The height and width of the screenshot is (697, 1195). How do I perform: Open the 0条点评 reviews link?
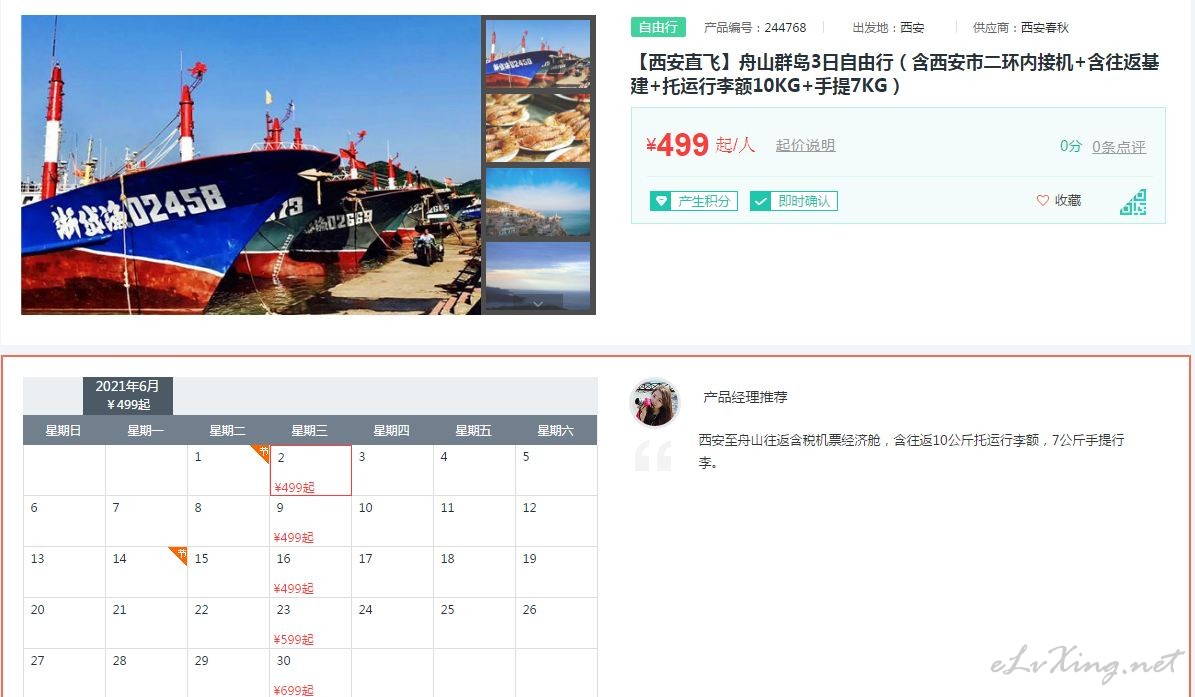pos(1119,147)
